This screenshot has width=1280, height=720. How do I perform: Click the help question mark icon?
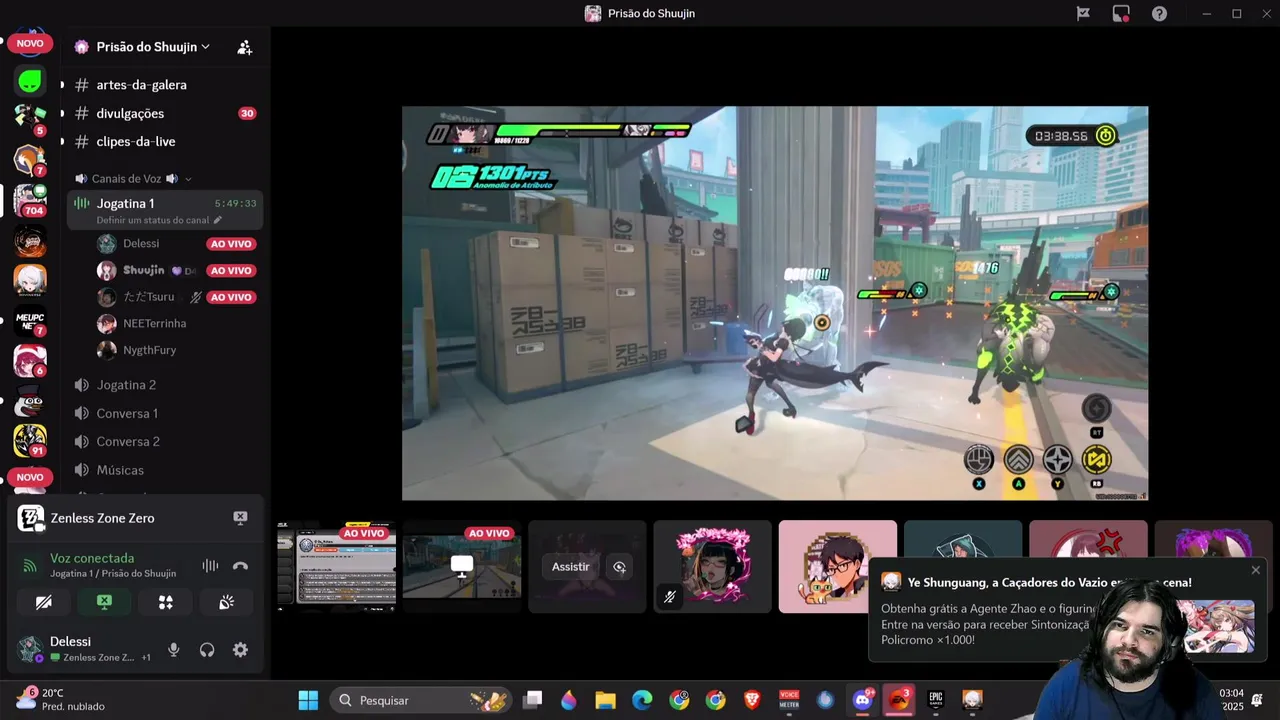[1159, 13]
